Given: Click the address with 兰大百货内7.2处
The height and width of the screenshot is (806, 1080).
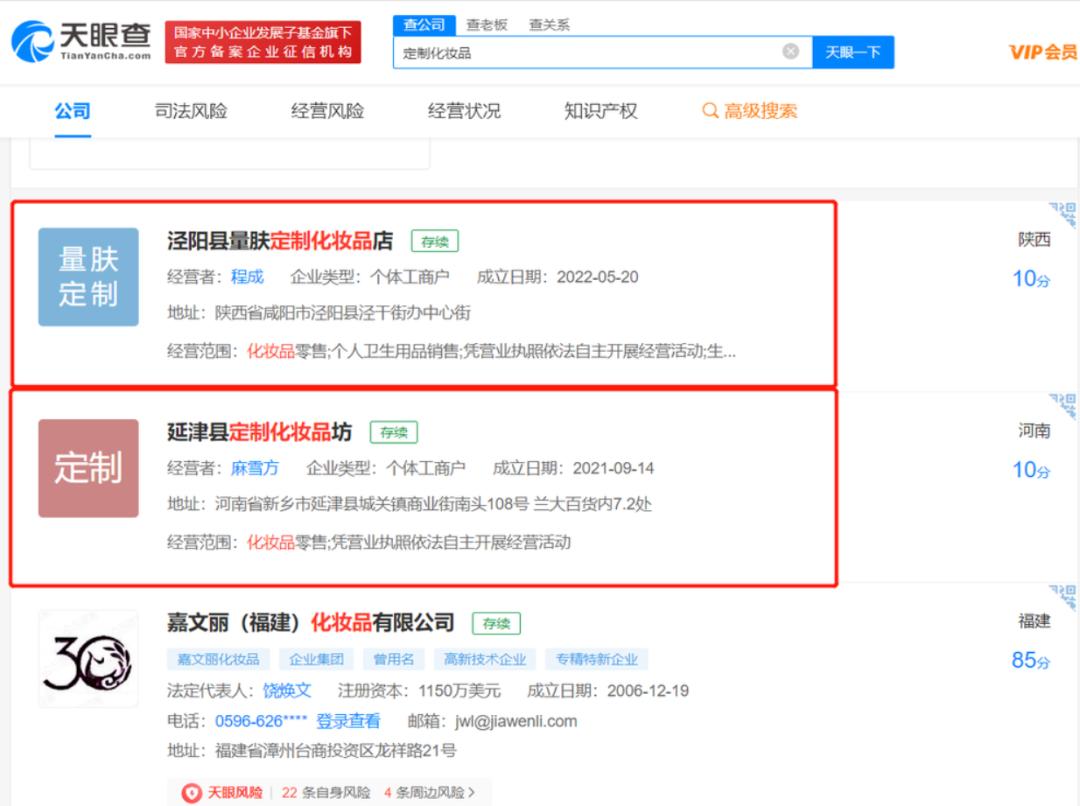Looking at the screenshot, I should (x=433, y=504).
